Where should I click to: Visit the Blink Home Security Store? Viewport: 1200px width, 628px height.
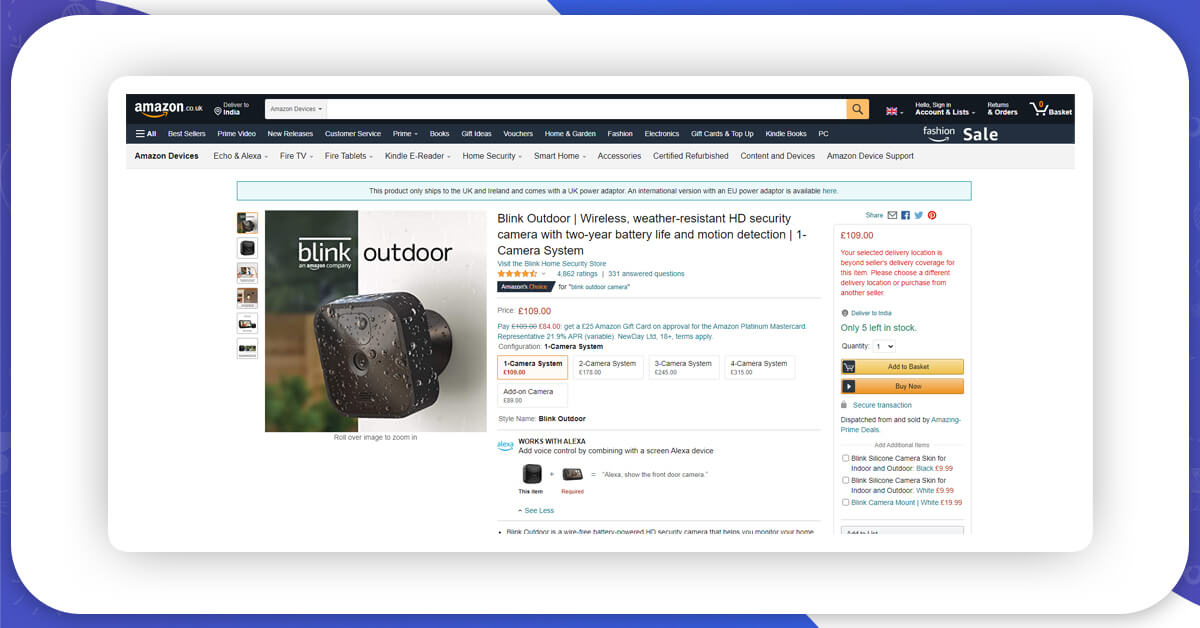coord(552,264)
